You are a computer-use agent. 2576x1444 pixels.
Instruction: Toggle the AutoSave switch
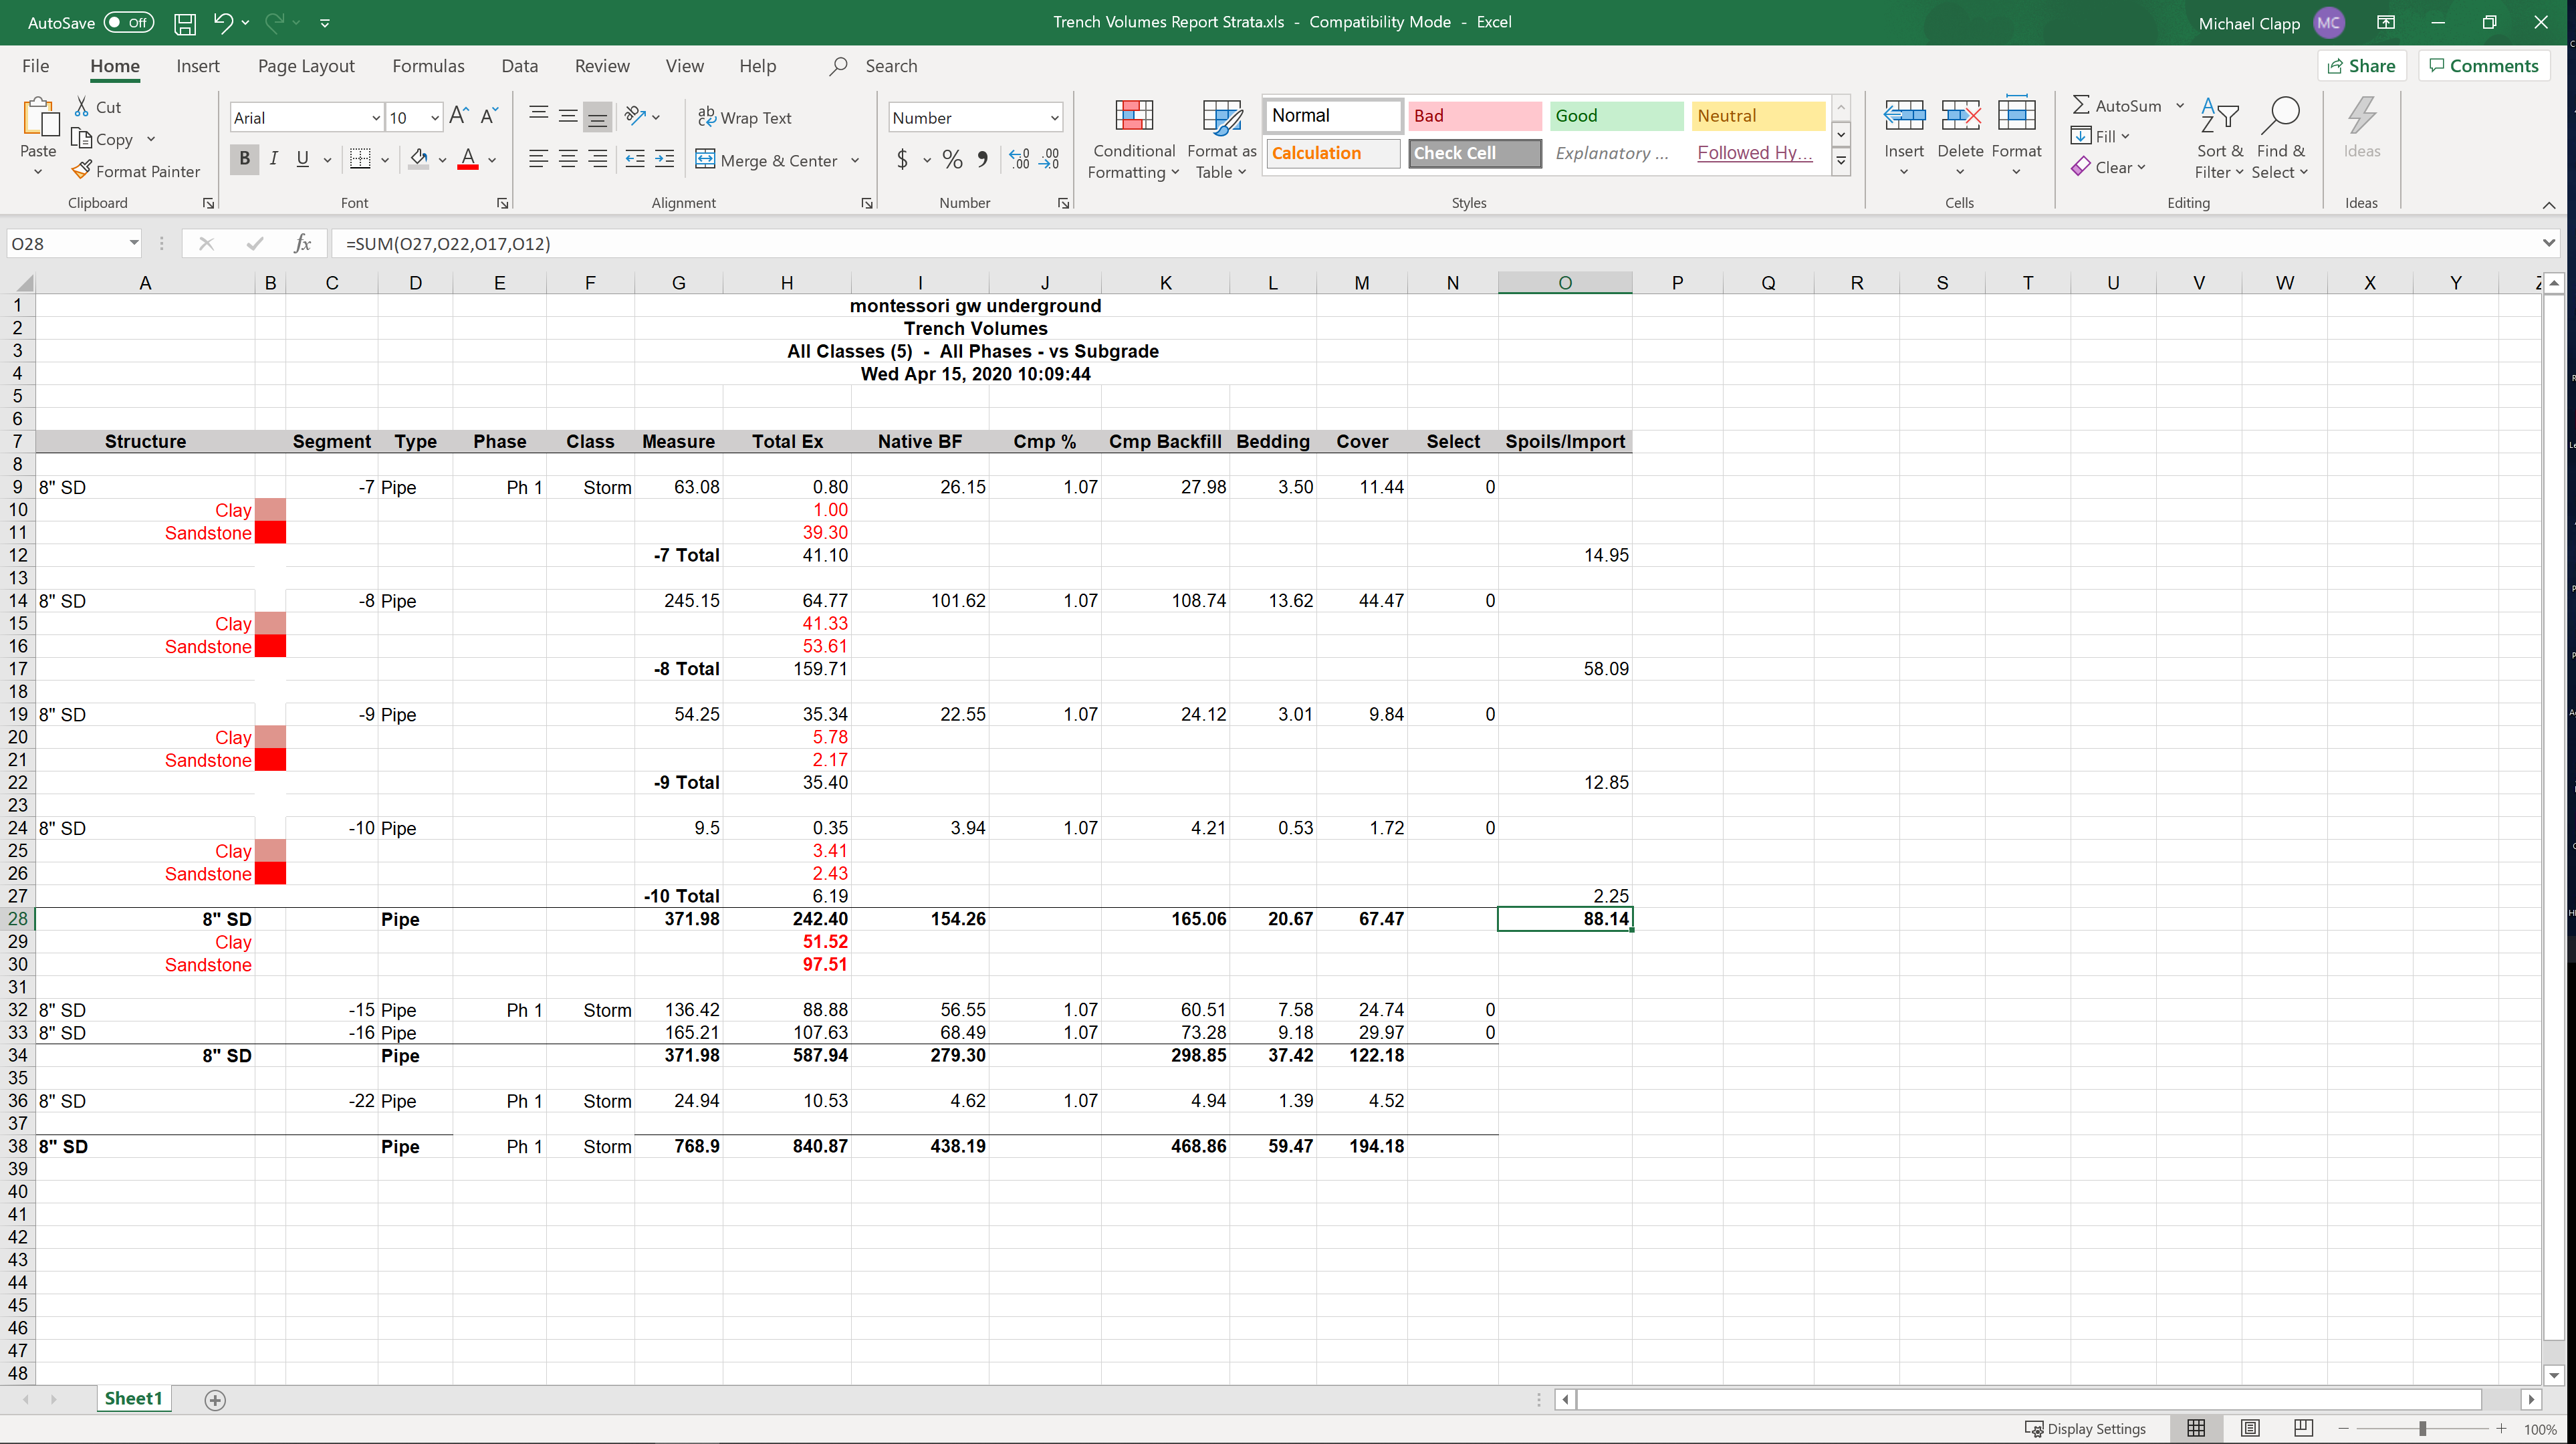[129, 22]
